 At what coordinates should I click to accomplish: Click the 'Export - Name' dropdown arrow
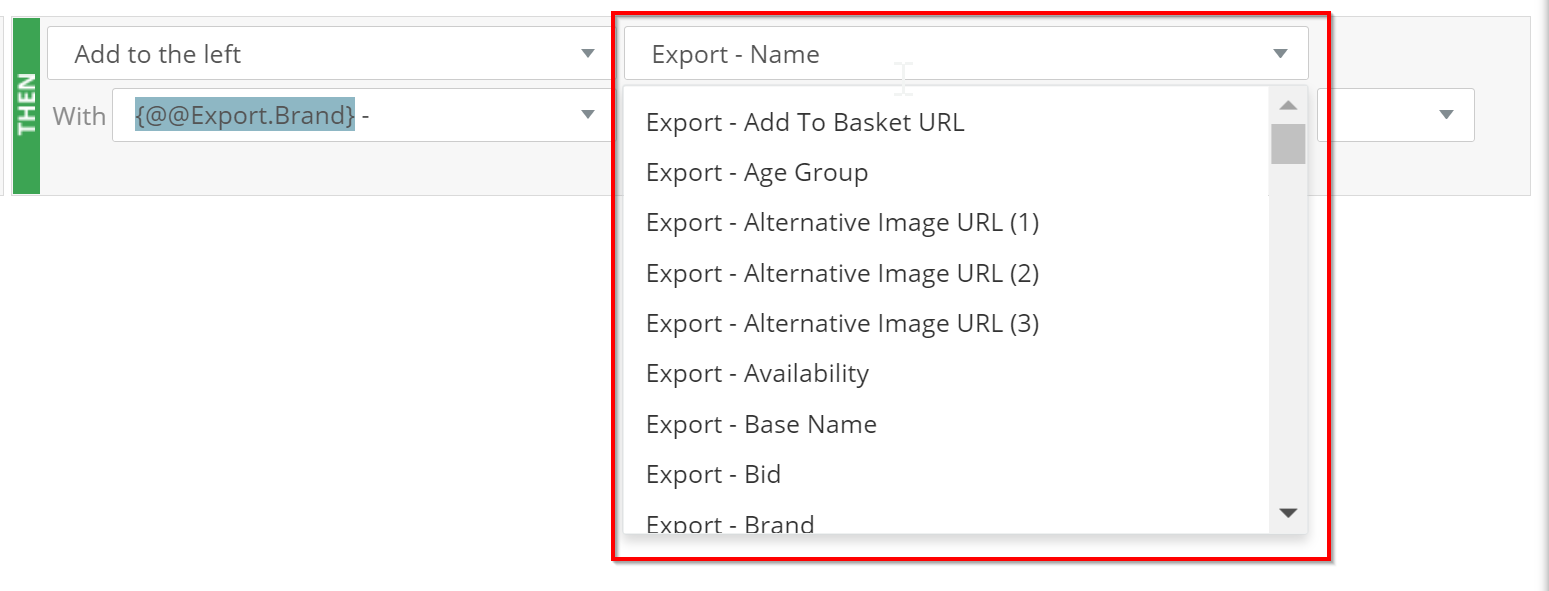point(1280,54)
